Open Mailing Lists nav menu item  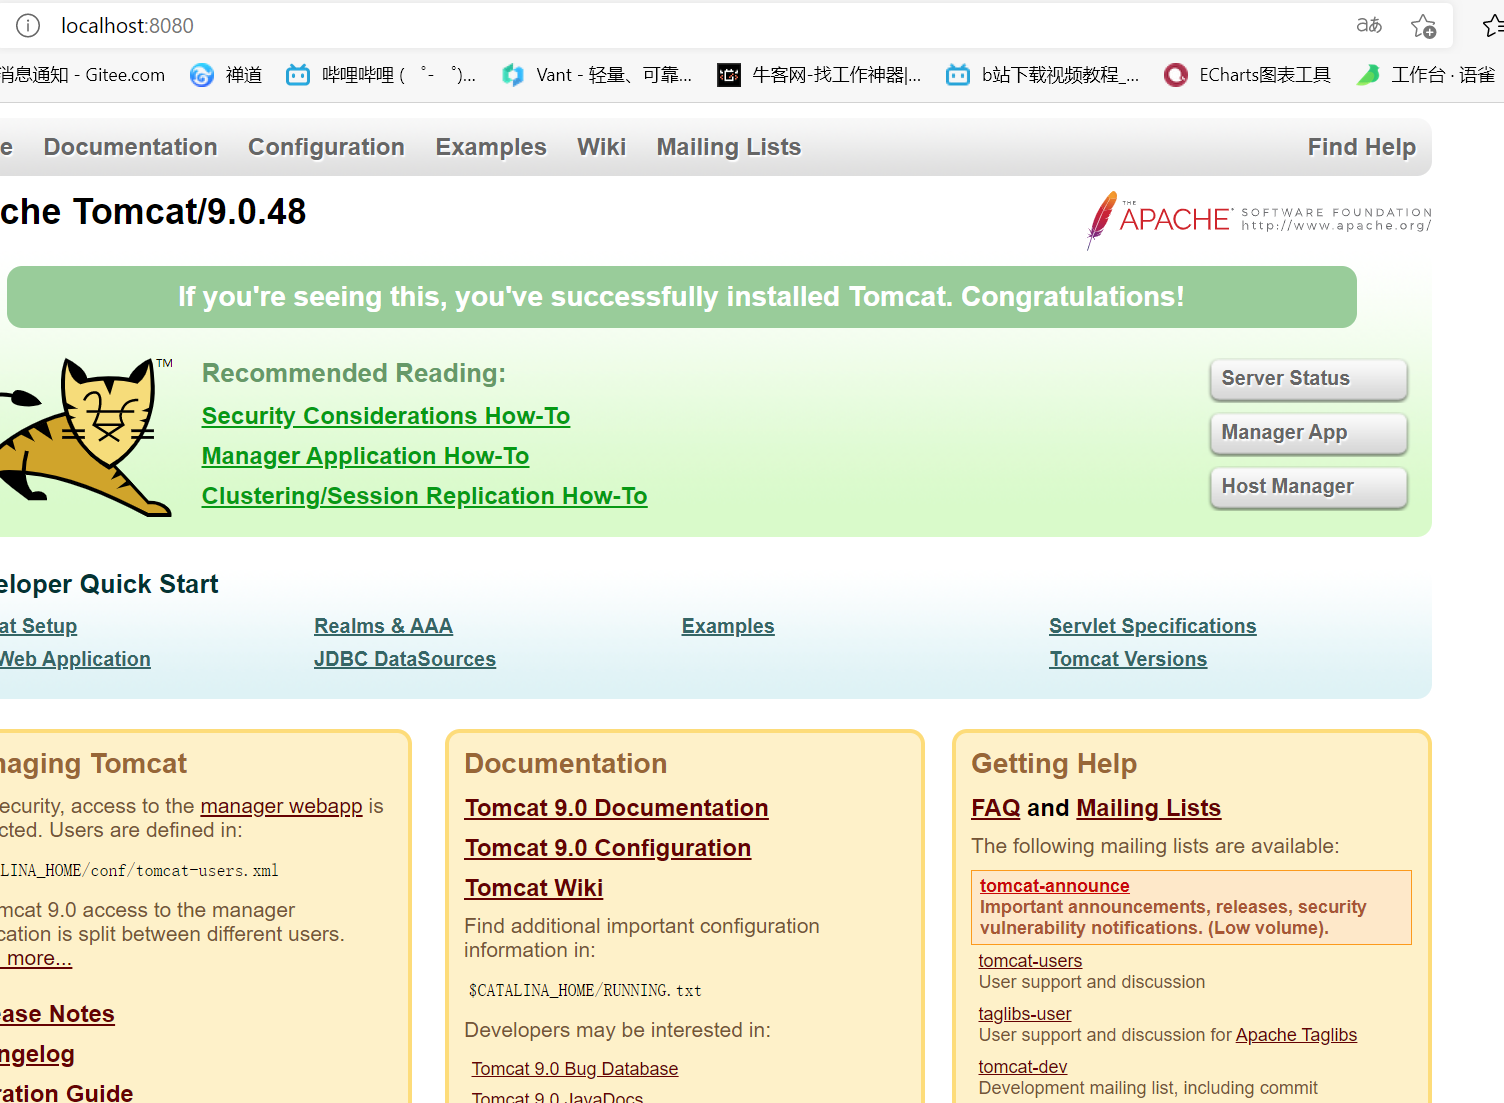point(729,147)
